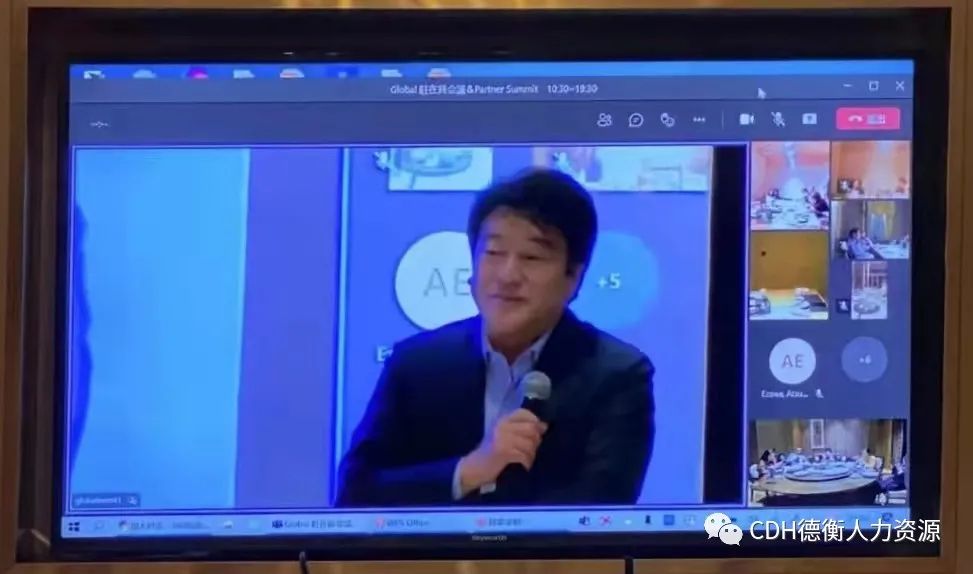Open the meeting chat icon
This screenshot has width=973, height=574.
(635, 120)
